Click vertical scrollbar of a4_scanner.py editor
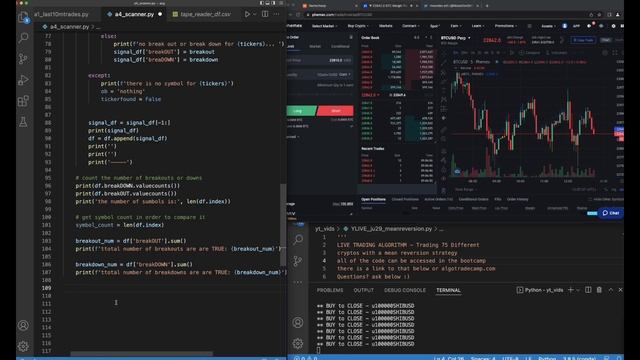This screenshot has height=360, width=640. 282,225
